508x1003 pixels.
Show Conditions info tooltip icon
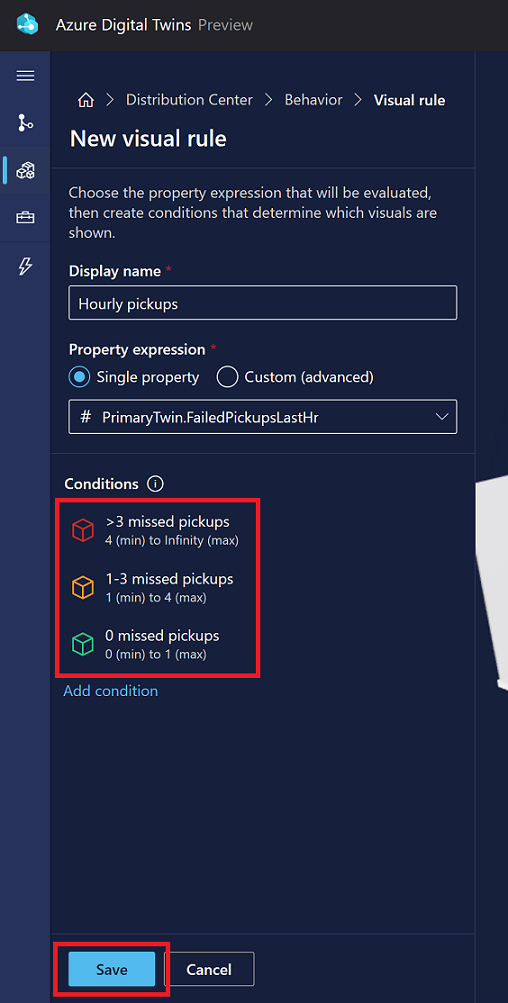coord(155,484)
